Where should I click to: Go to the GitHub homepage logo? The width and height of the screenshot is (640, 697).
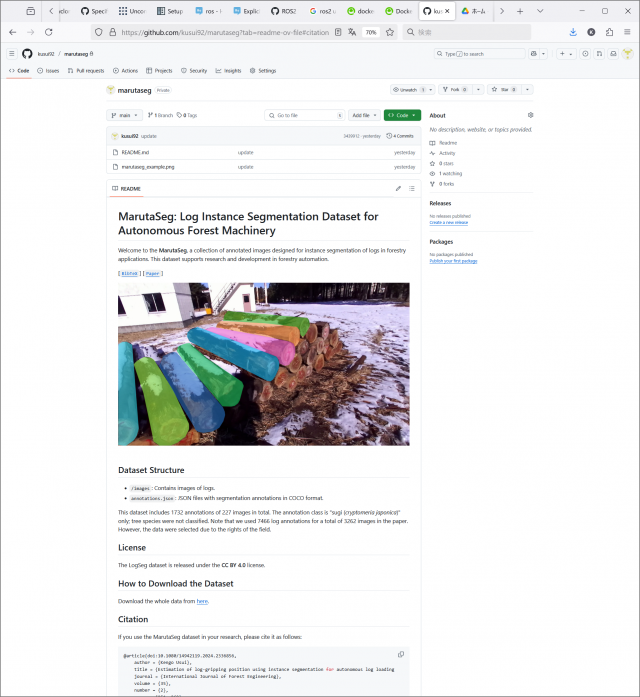click(28, 53)
